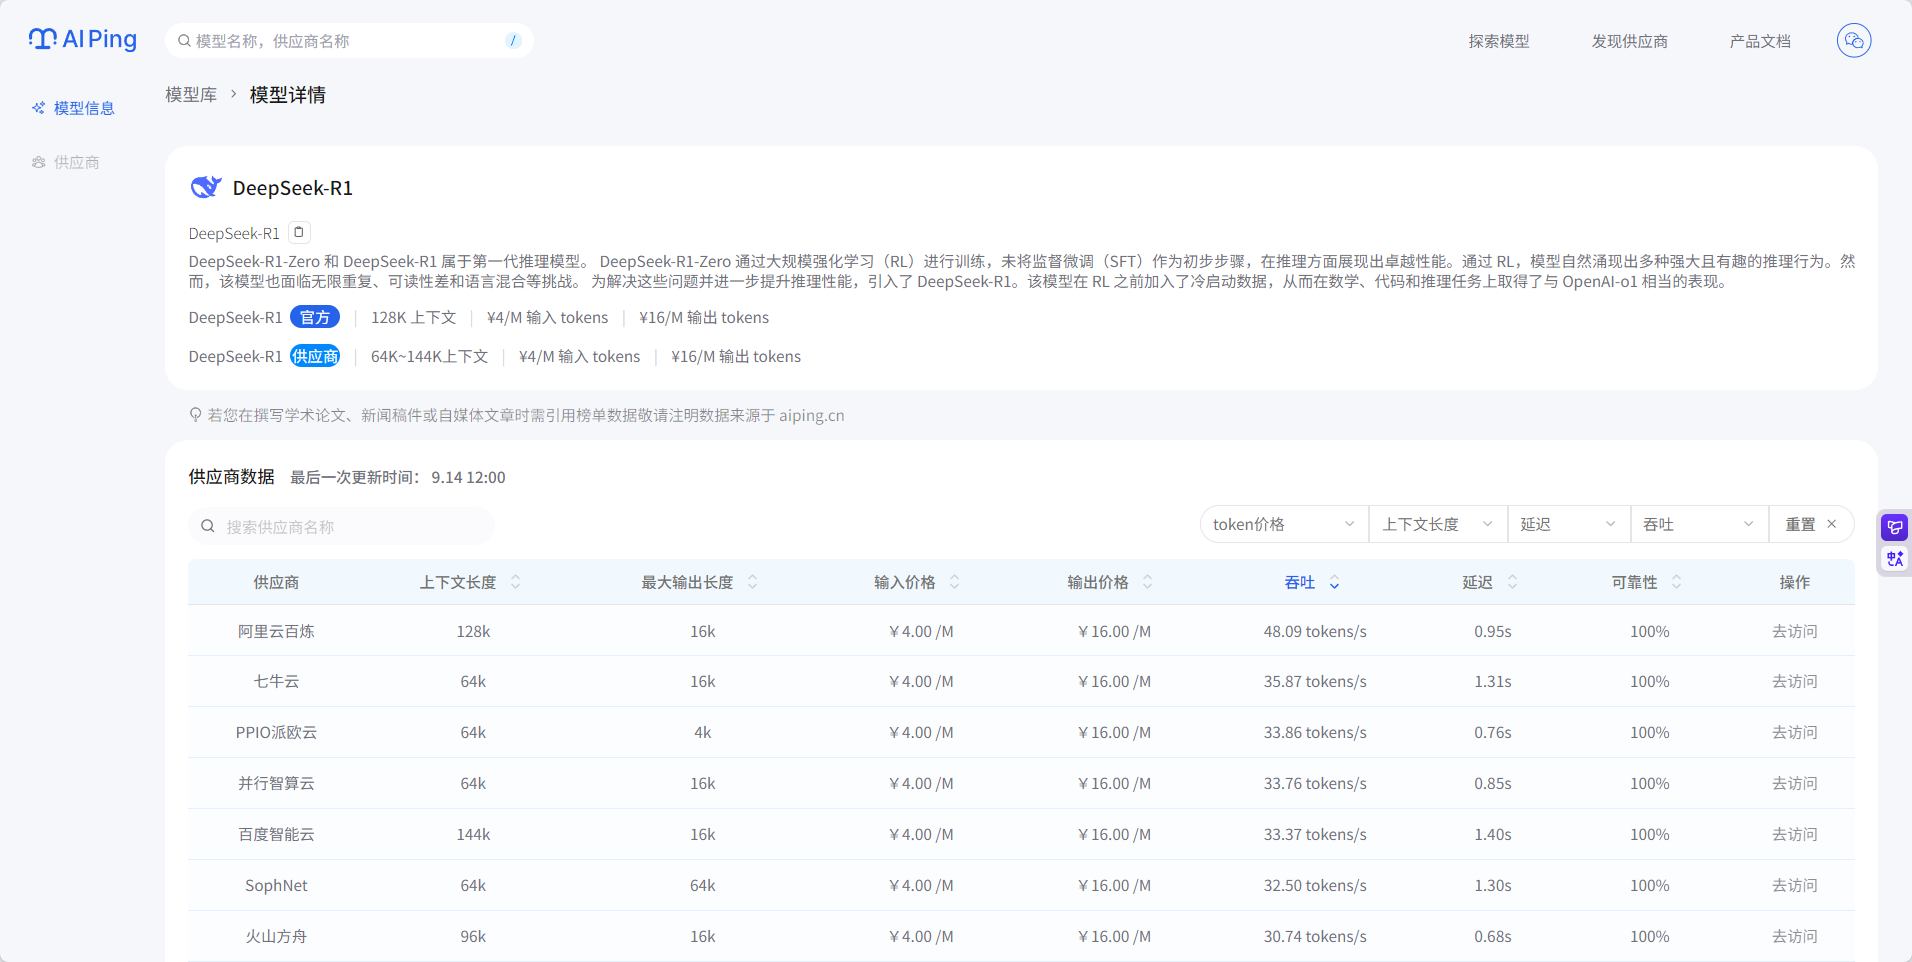Open the 上下文长度 filter dropdown
The height and width of the screenshot is (962, 1912).
[x=1438, y=524]
